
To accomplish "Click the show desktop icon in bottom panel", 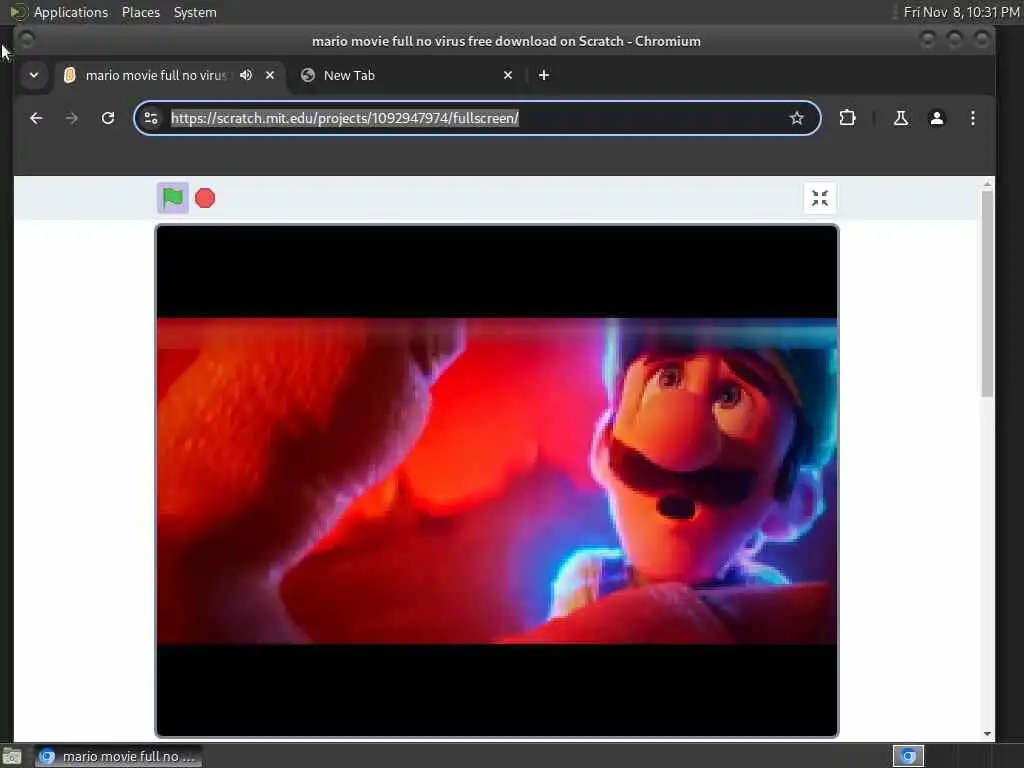I will 12,756.
